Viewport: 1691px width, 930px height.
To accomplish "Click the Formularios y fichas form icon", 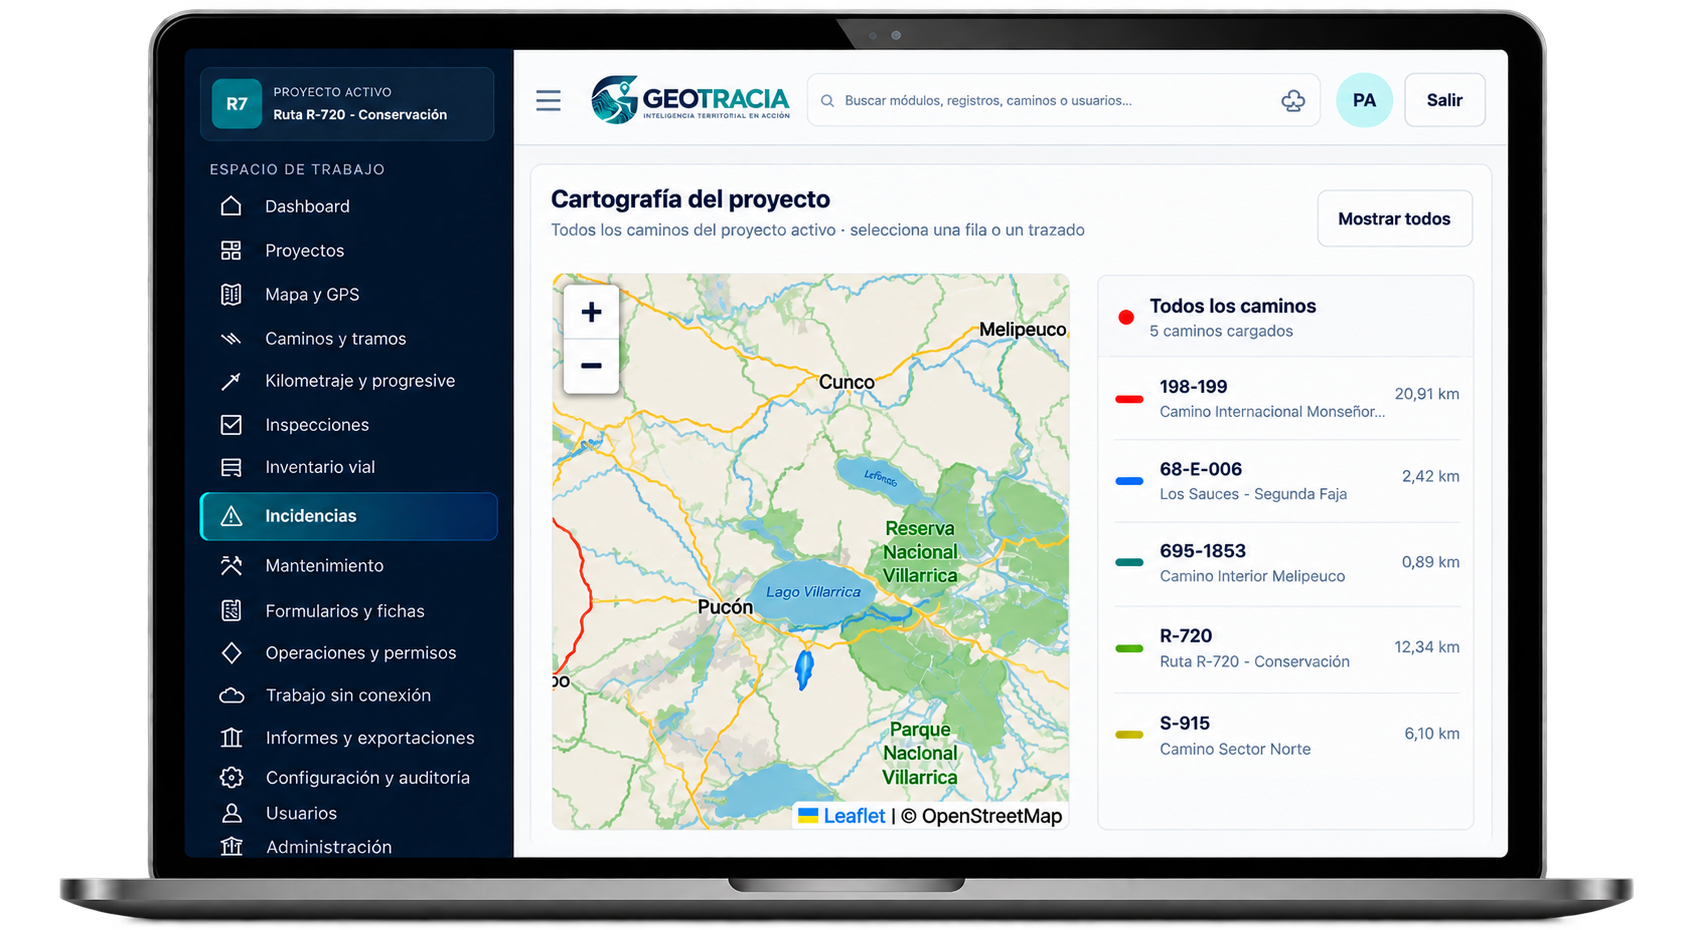I will [x=231, y=611].
